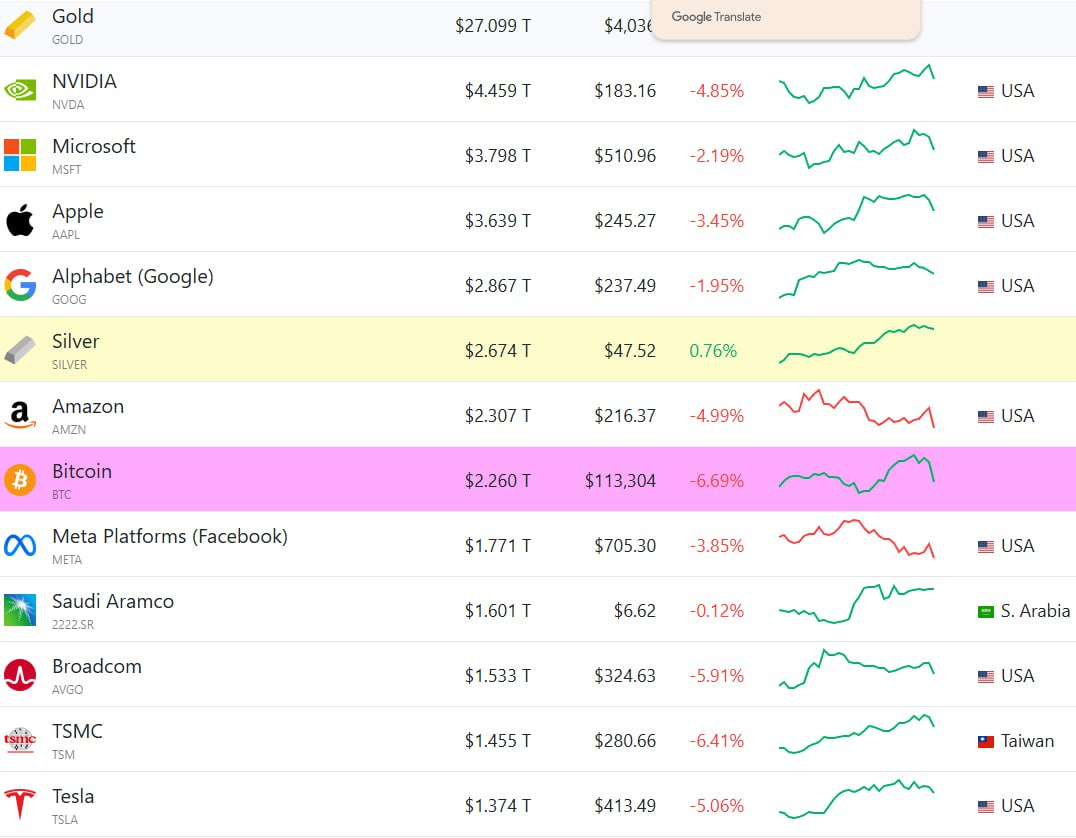
Task: Click the NVIDIA logo icon
Action: (20, 90)
